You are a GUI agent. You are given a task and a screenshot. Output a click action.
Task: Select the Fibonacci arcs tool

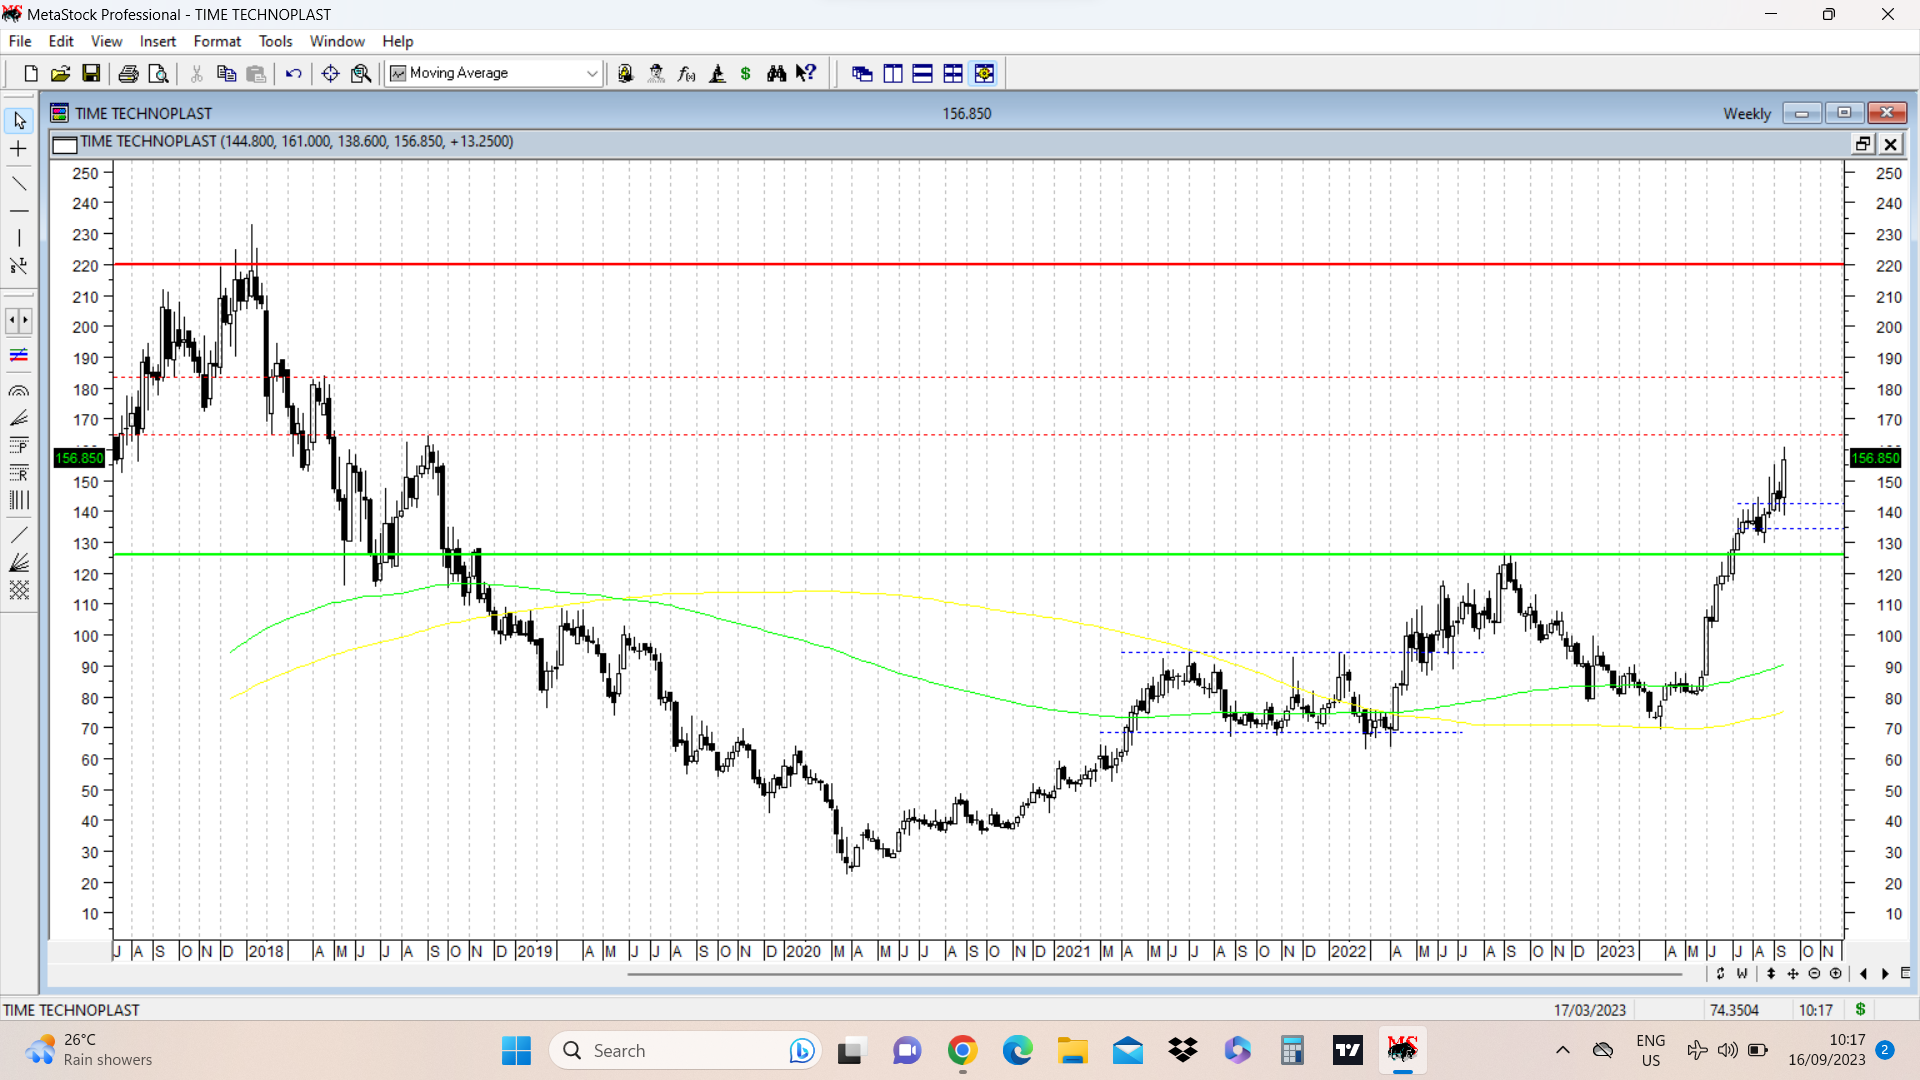[x=19, y=391]
